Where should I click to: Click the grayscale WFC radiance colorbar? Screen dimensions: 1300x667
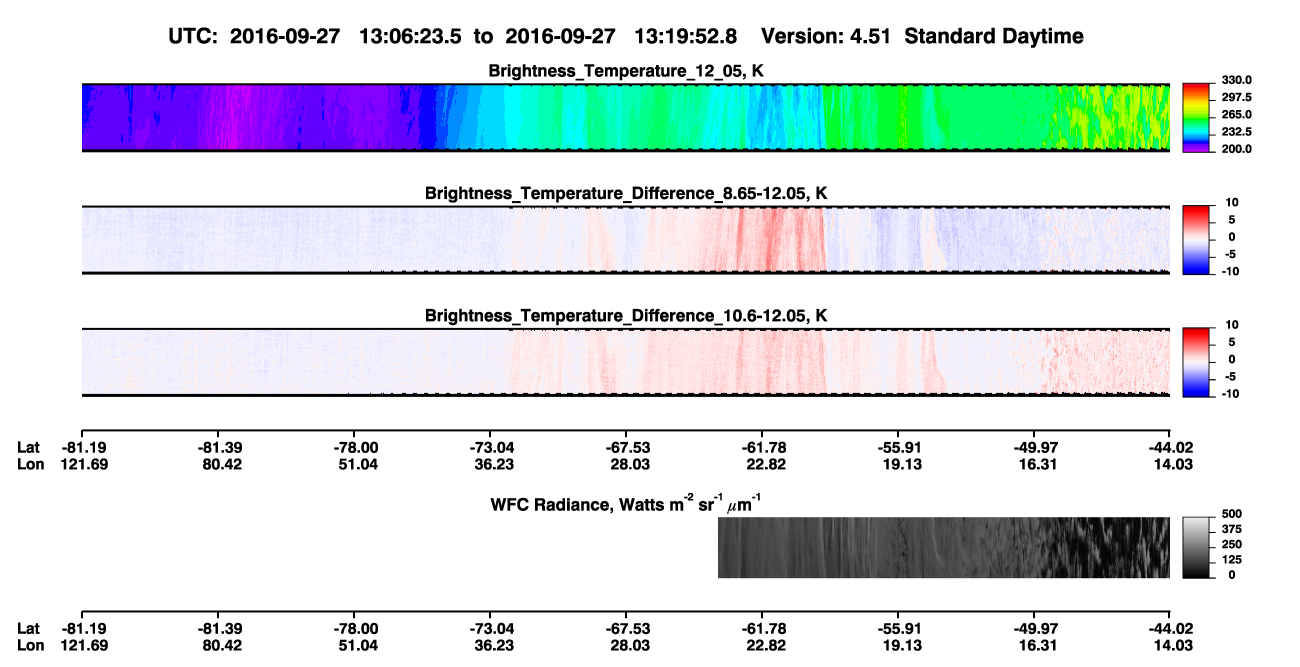coord(1197,547)
